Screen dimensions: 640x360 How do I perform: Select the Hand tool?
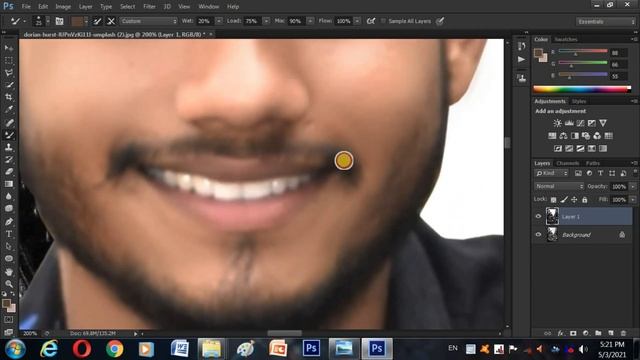coord(9,271)
